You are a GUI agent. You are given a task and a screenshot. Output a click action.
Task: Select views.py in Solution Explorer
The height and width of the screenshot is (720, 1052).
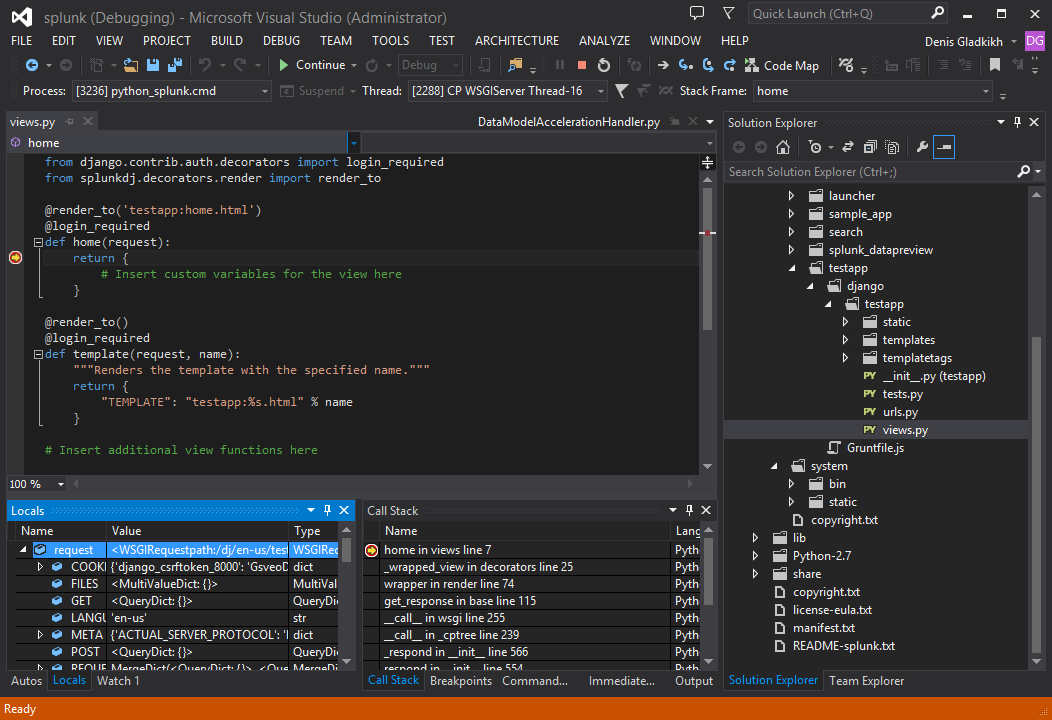tap(905, 430)
